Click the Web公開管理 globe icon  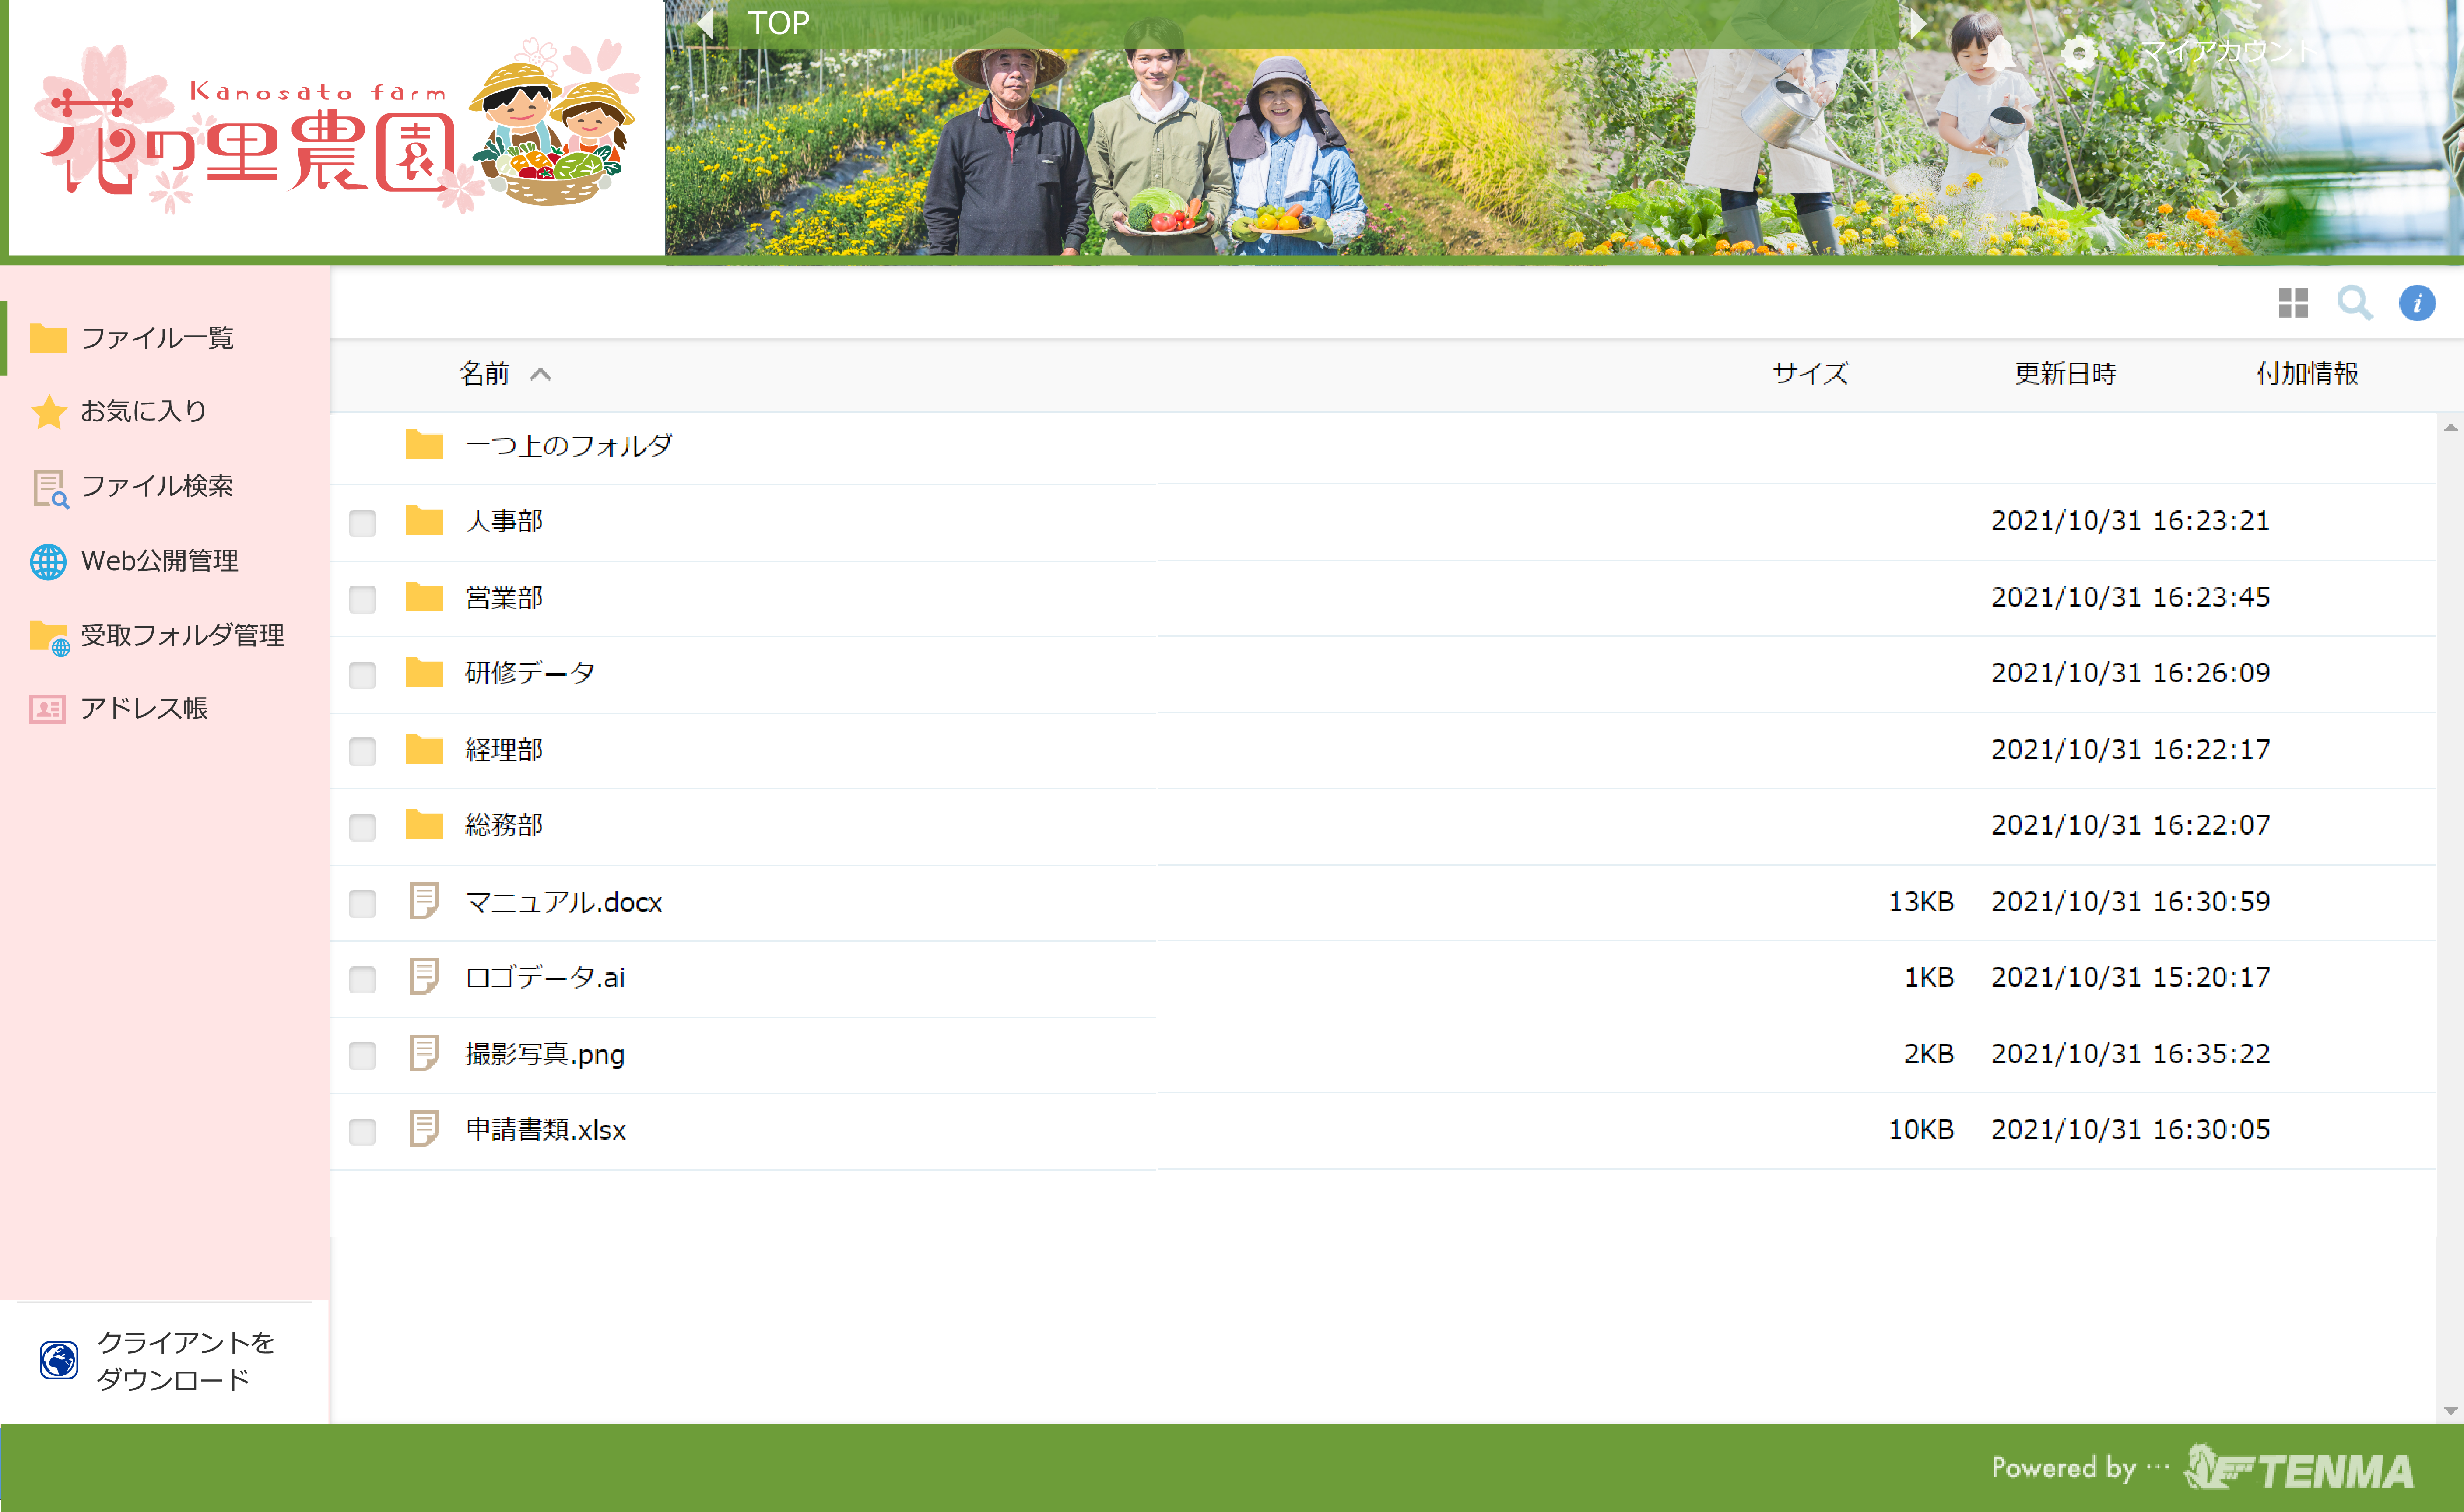(48, 561)
